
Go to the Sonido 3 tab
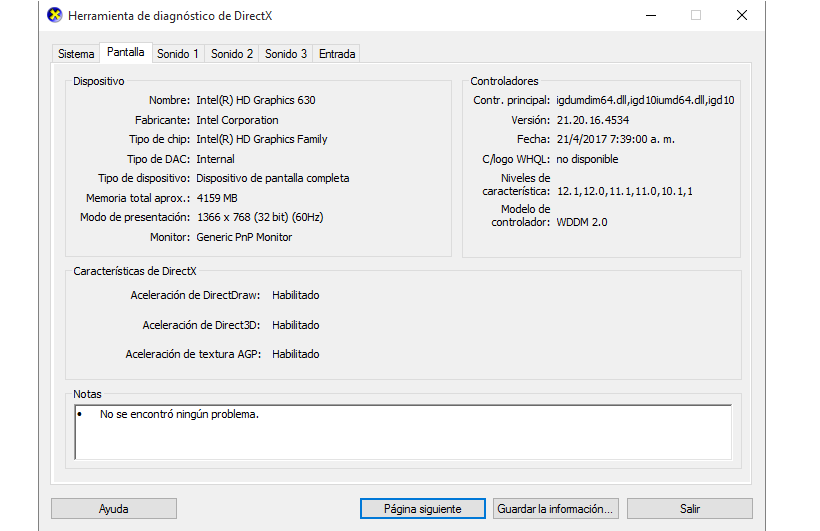[286, 54]
